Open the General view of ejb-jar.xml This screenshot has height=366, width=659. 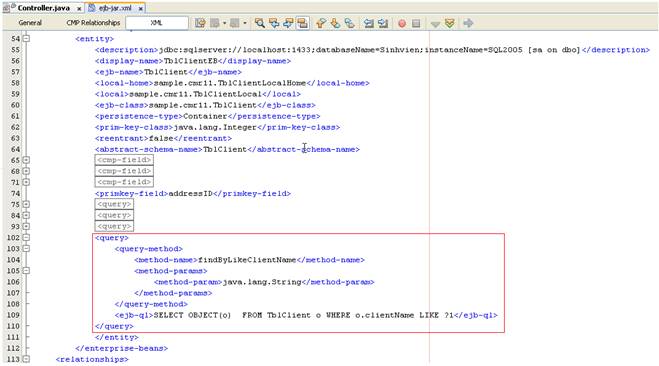pos(30,23)
